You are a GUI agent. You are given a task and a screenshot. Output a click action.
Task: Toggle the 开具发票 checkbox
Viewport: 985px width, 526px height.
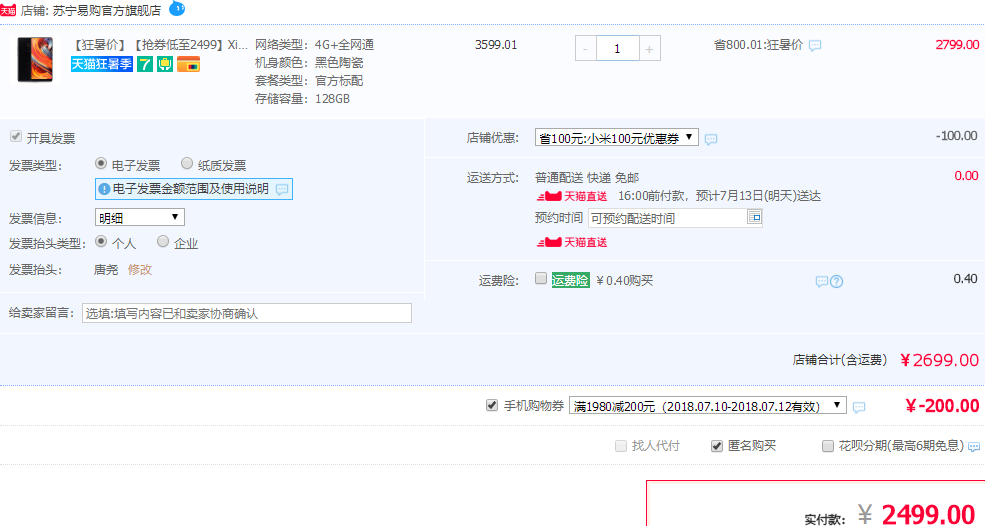coord(16,136)
